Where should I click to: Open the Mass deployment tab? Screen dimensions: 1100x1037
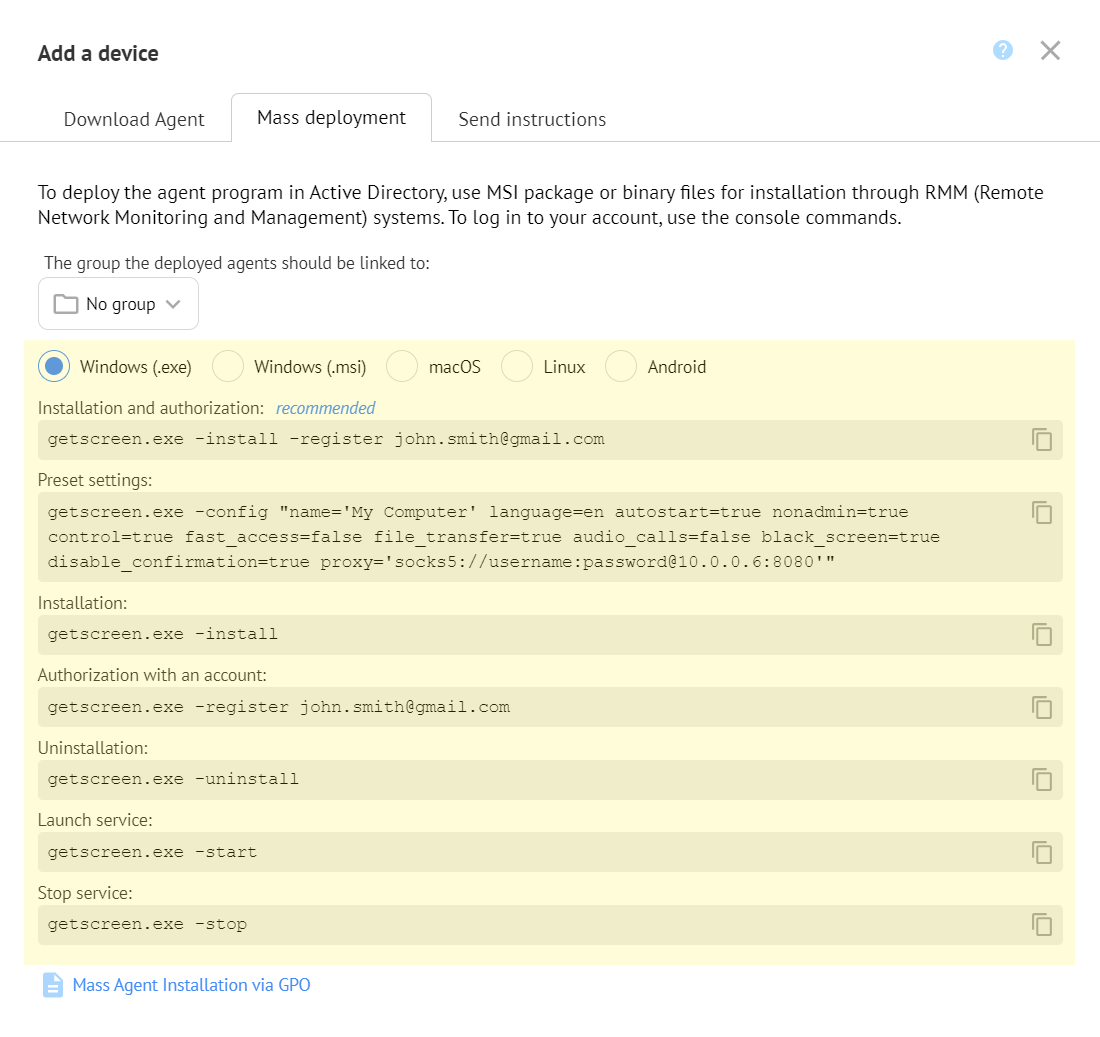(x=331, y=118)
